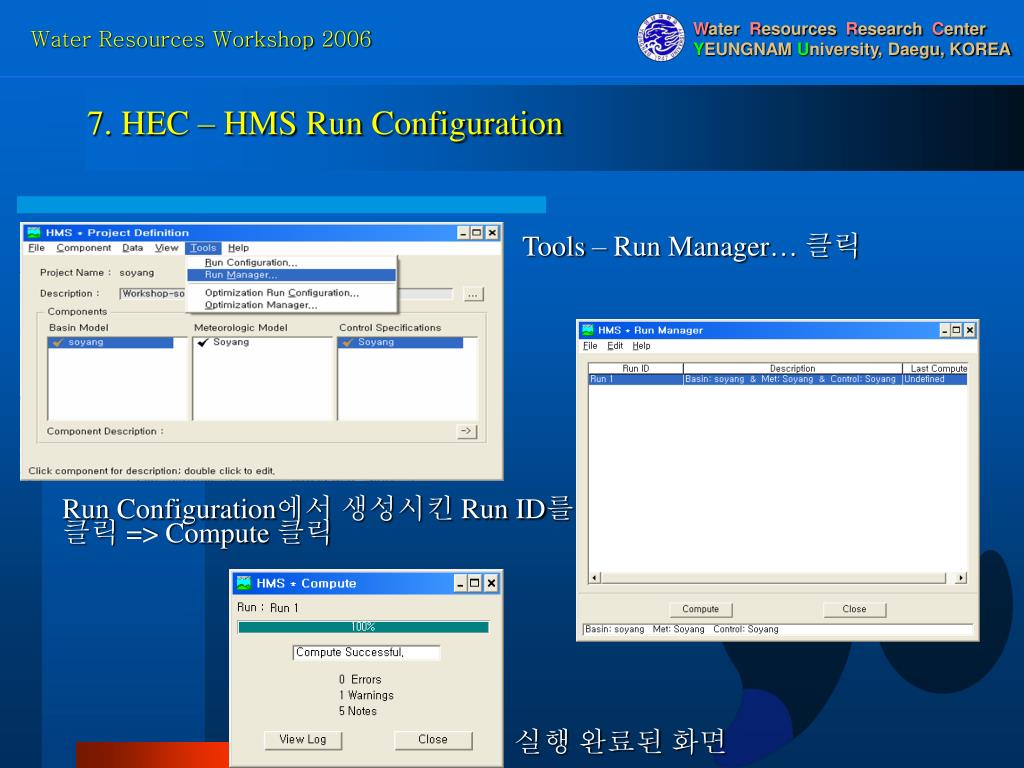Image resolution: width=1024 pixels, height=768 pixels.
Task: Open the File menu in Project Definition
Action: (x=37, y=248)
